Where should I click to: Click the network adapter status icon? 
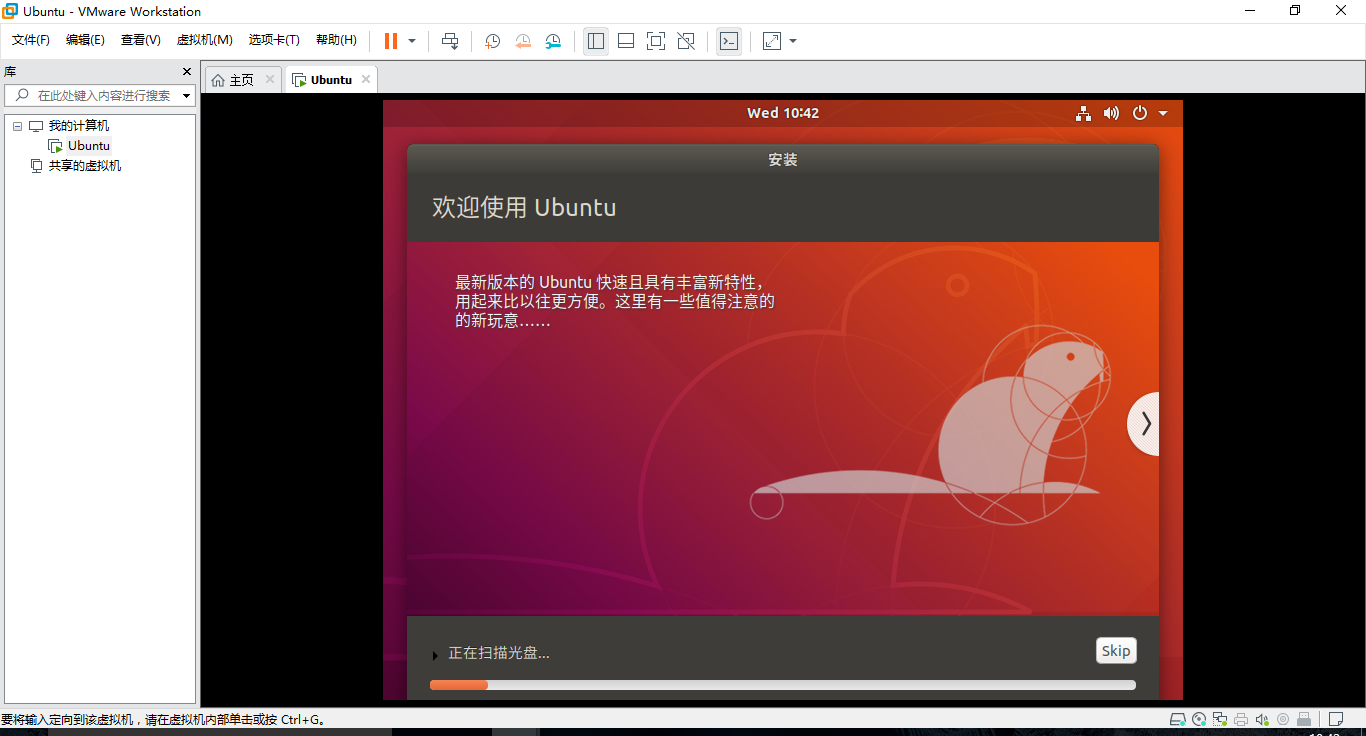pos(1220,719)
